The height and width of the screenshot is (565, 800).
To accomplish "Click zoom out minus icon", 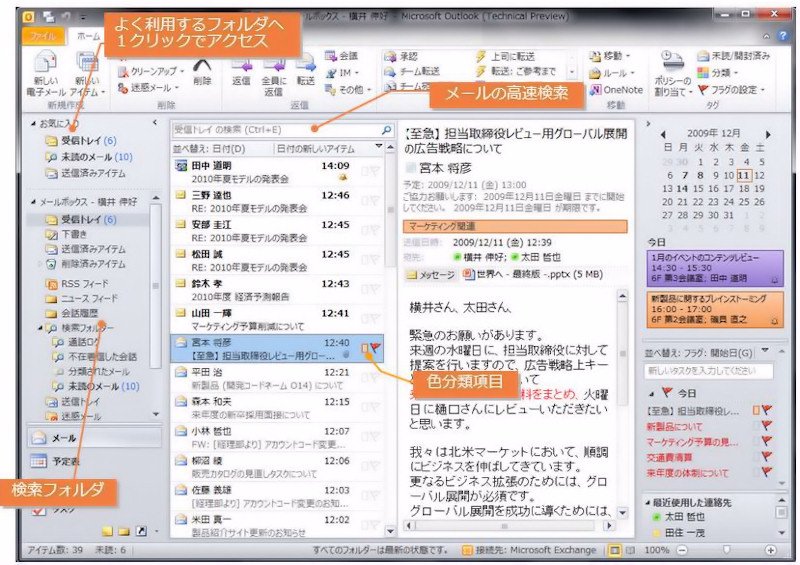I will coord(682,550).
